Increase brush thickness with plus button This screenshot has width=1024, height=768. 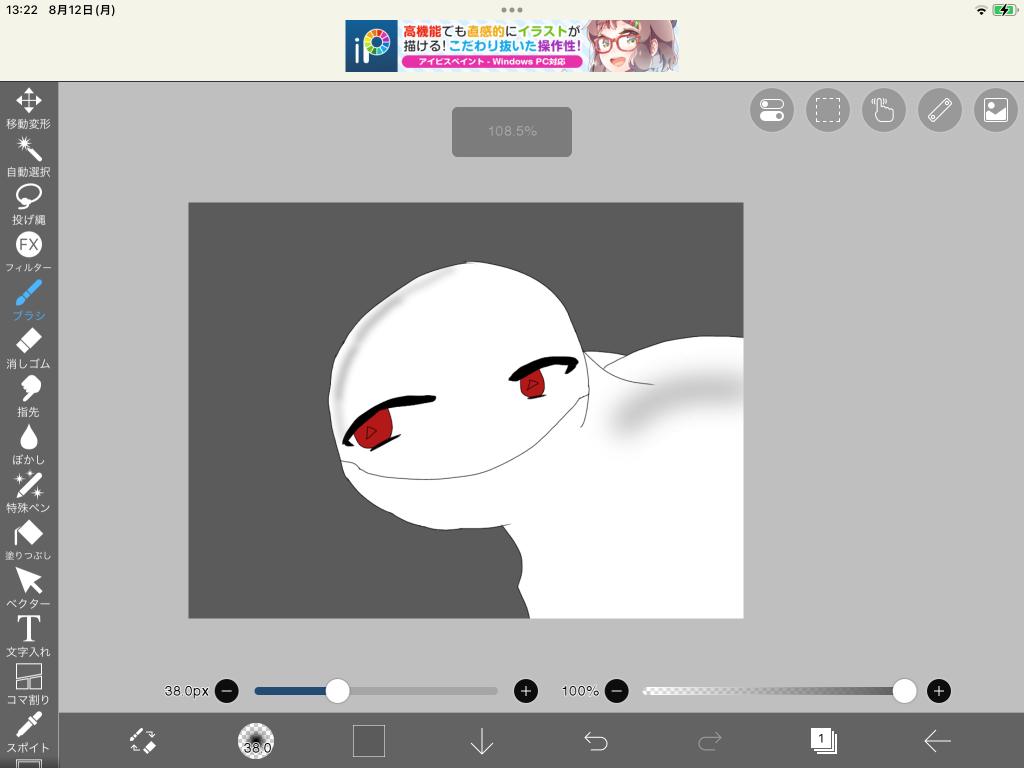point(526,691)
